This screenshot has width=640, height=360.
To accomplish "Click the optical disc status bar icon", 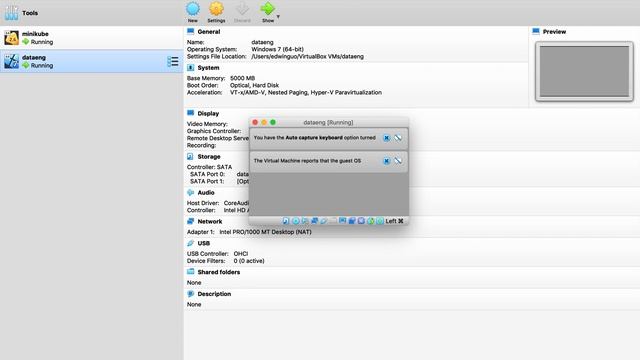I will [x=296, y=221].
